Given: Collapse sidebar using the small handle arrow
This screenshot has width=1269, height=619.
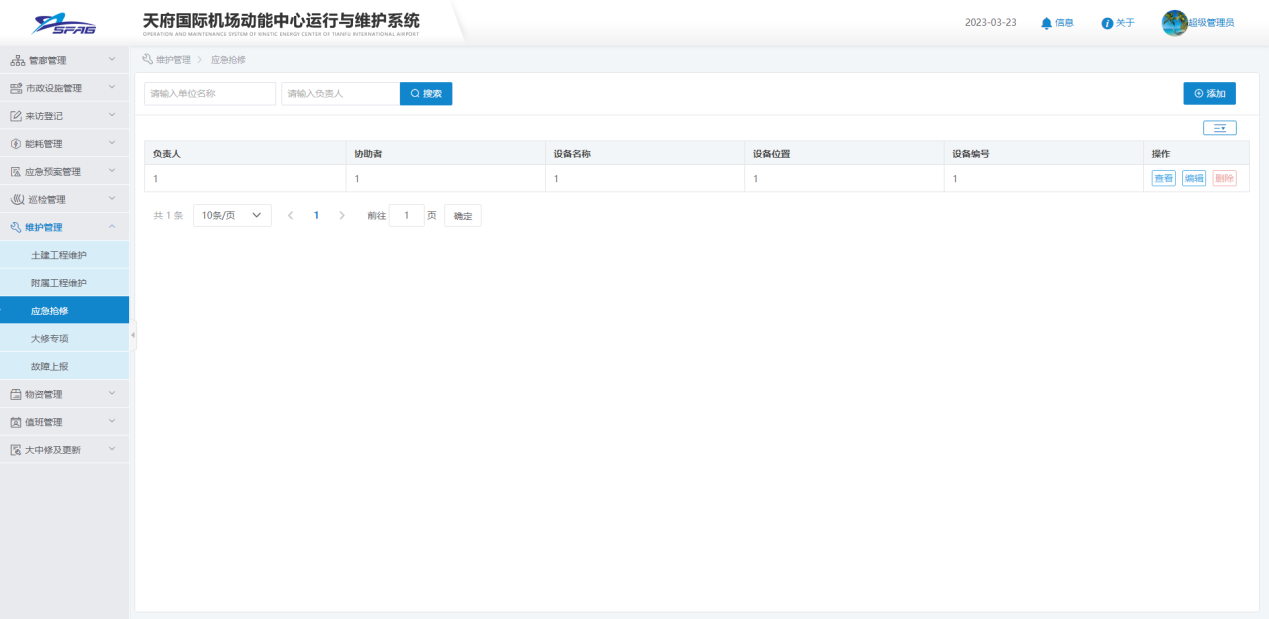Looking at the screenshot, I should pos(132,336).
